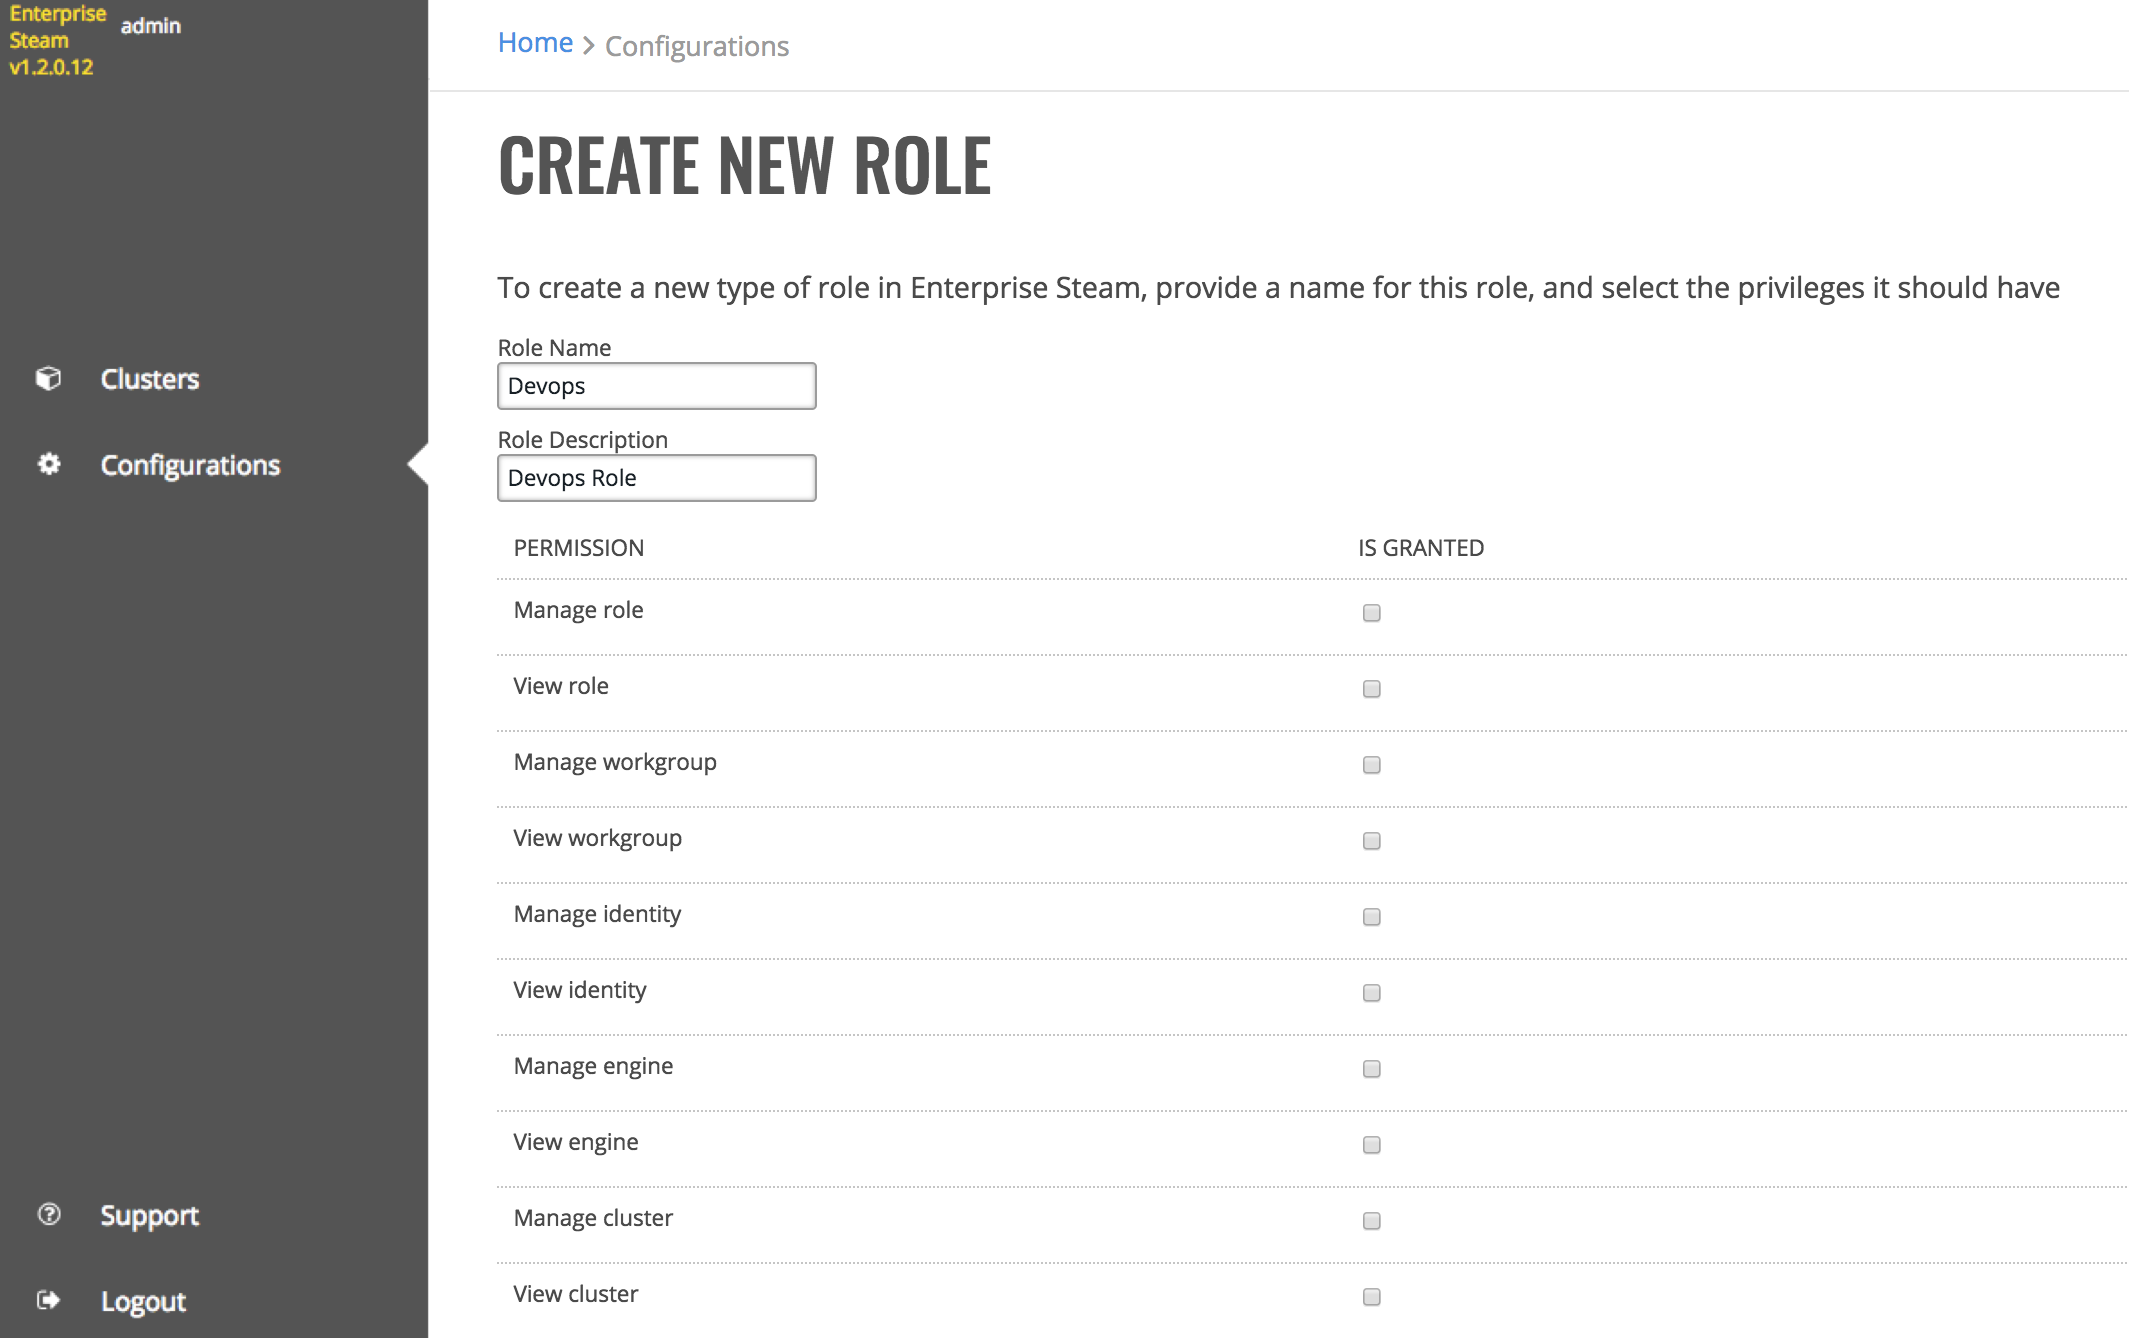The width and height of the screenshot is (2129, 1338).
Task: Click the CREATE NEW ROLE heading
Action: [x=745, y=165]
